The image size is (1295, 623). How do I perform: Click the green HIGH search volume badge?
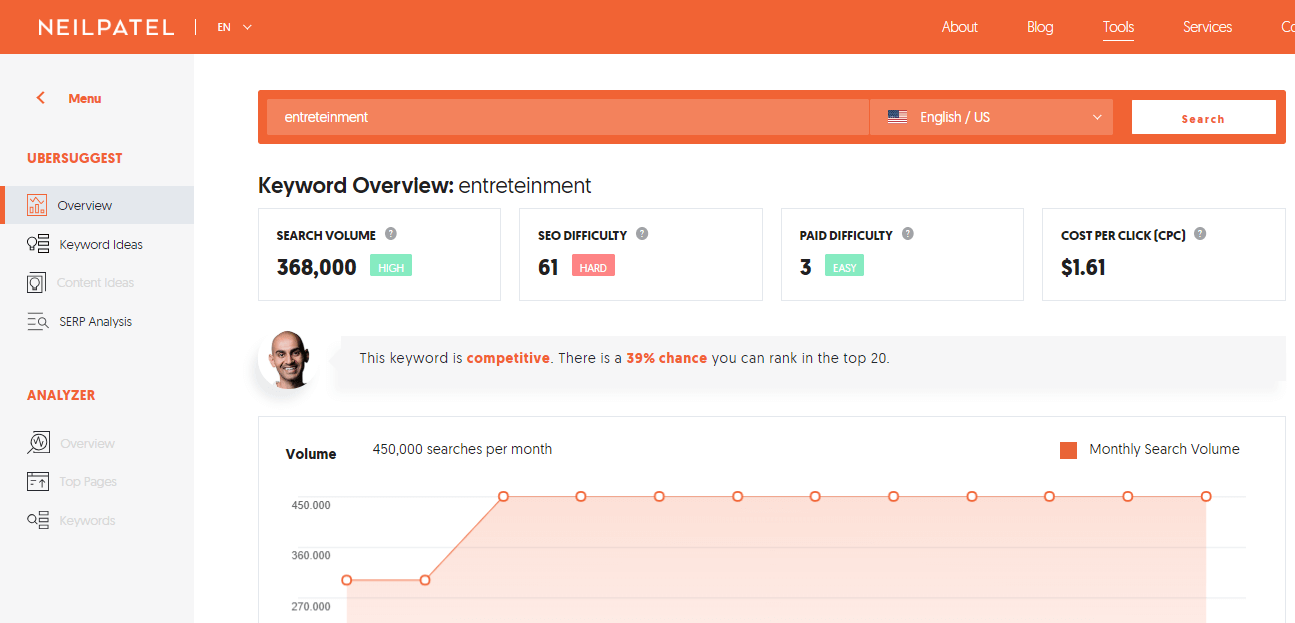coord(391,266)
